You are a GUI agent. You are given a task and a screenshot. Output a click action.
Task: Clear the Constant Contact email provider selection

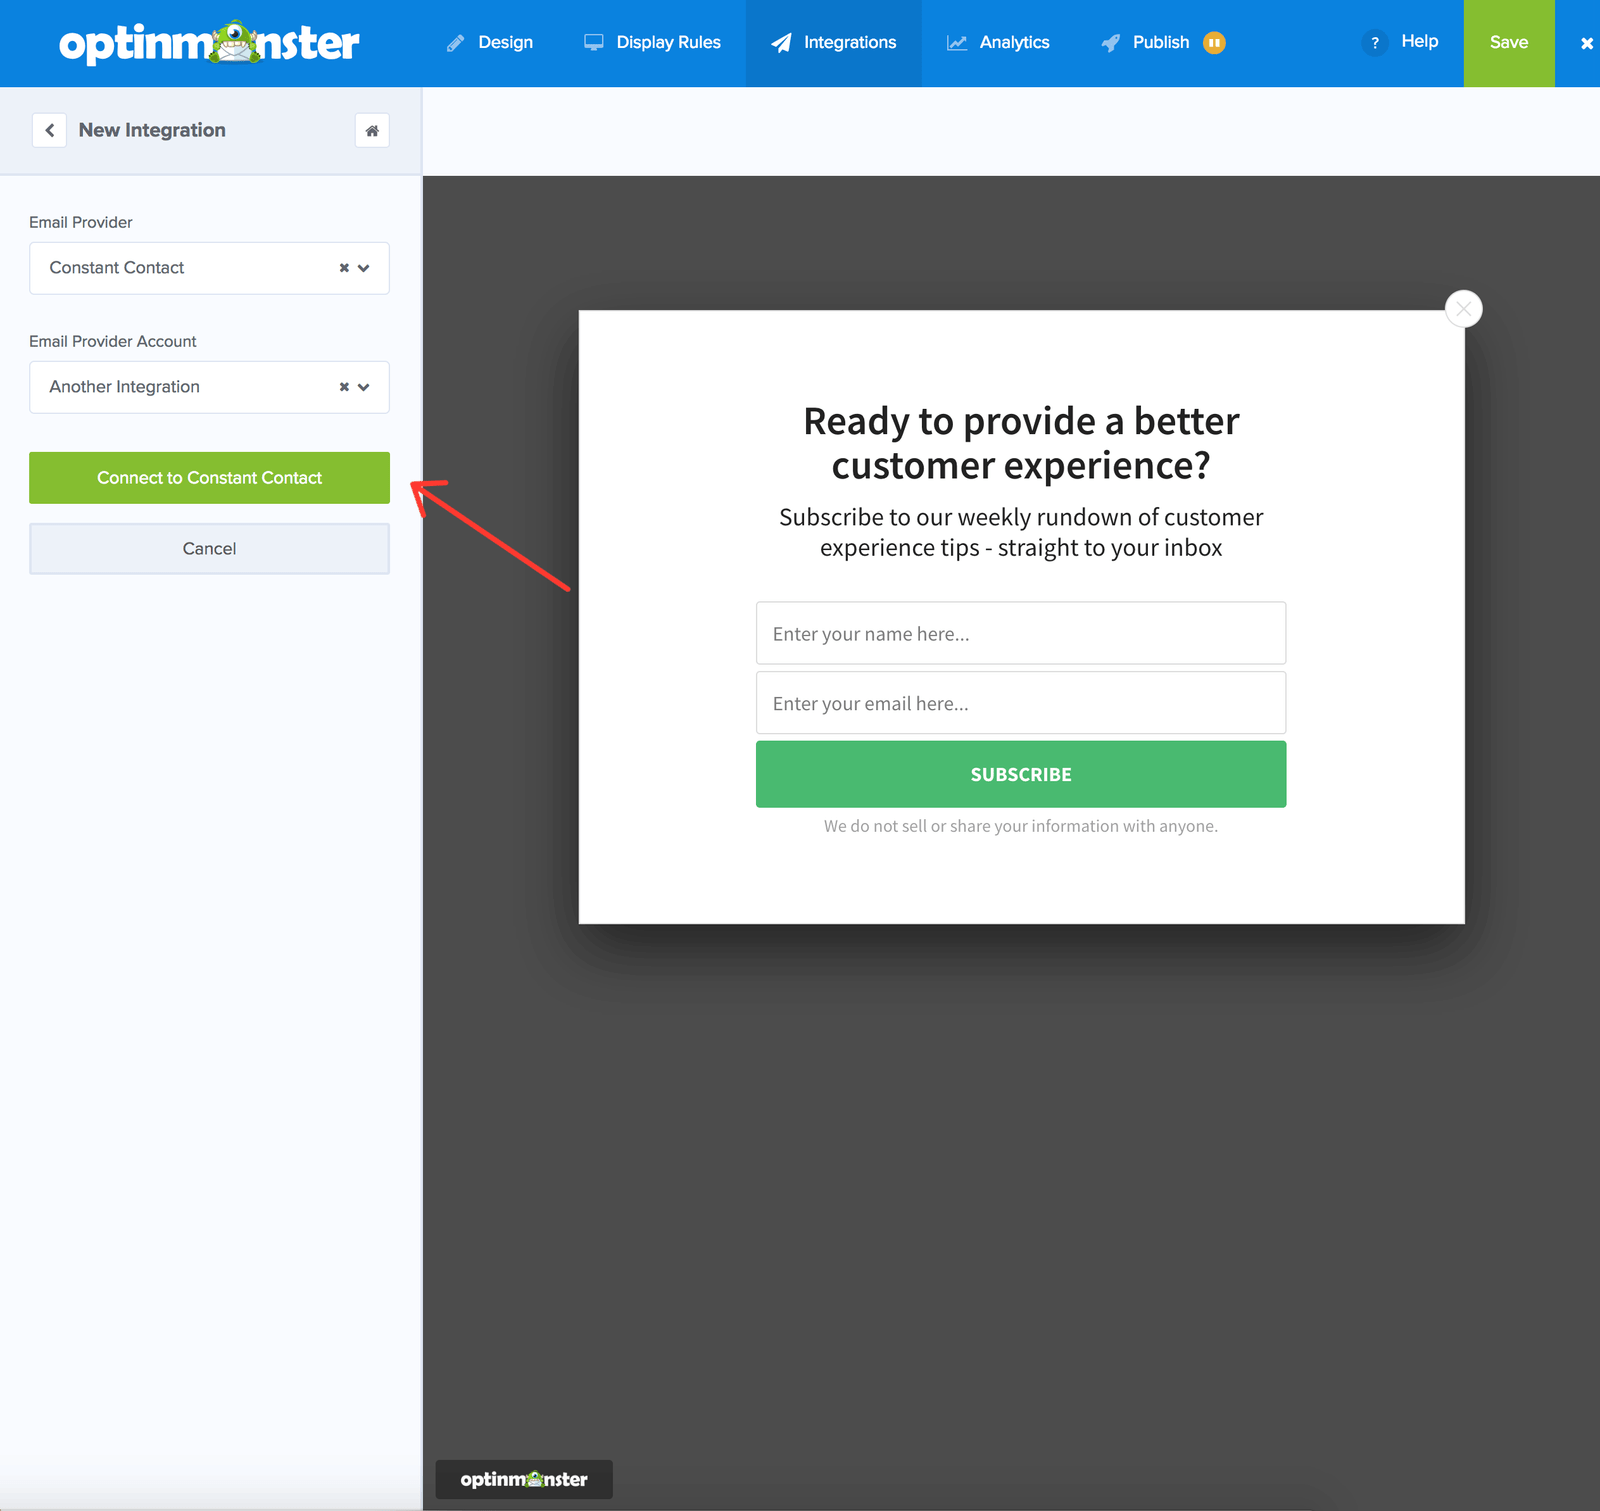pos(344,268)
